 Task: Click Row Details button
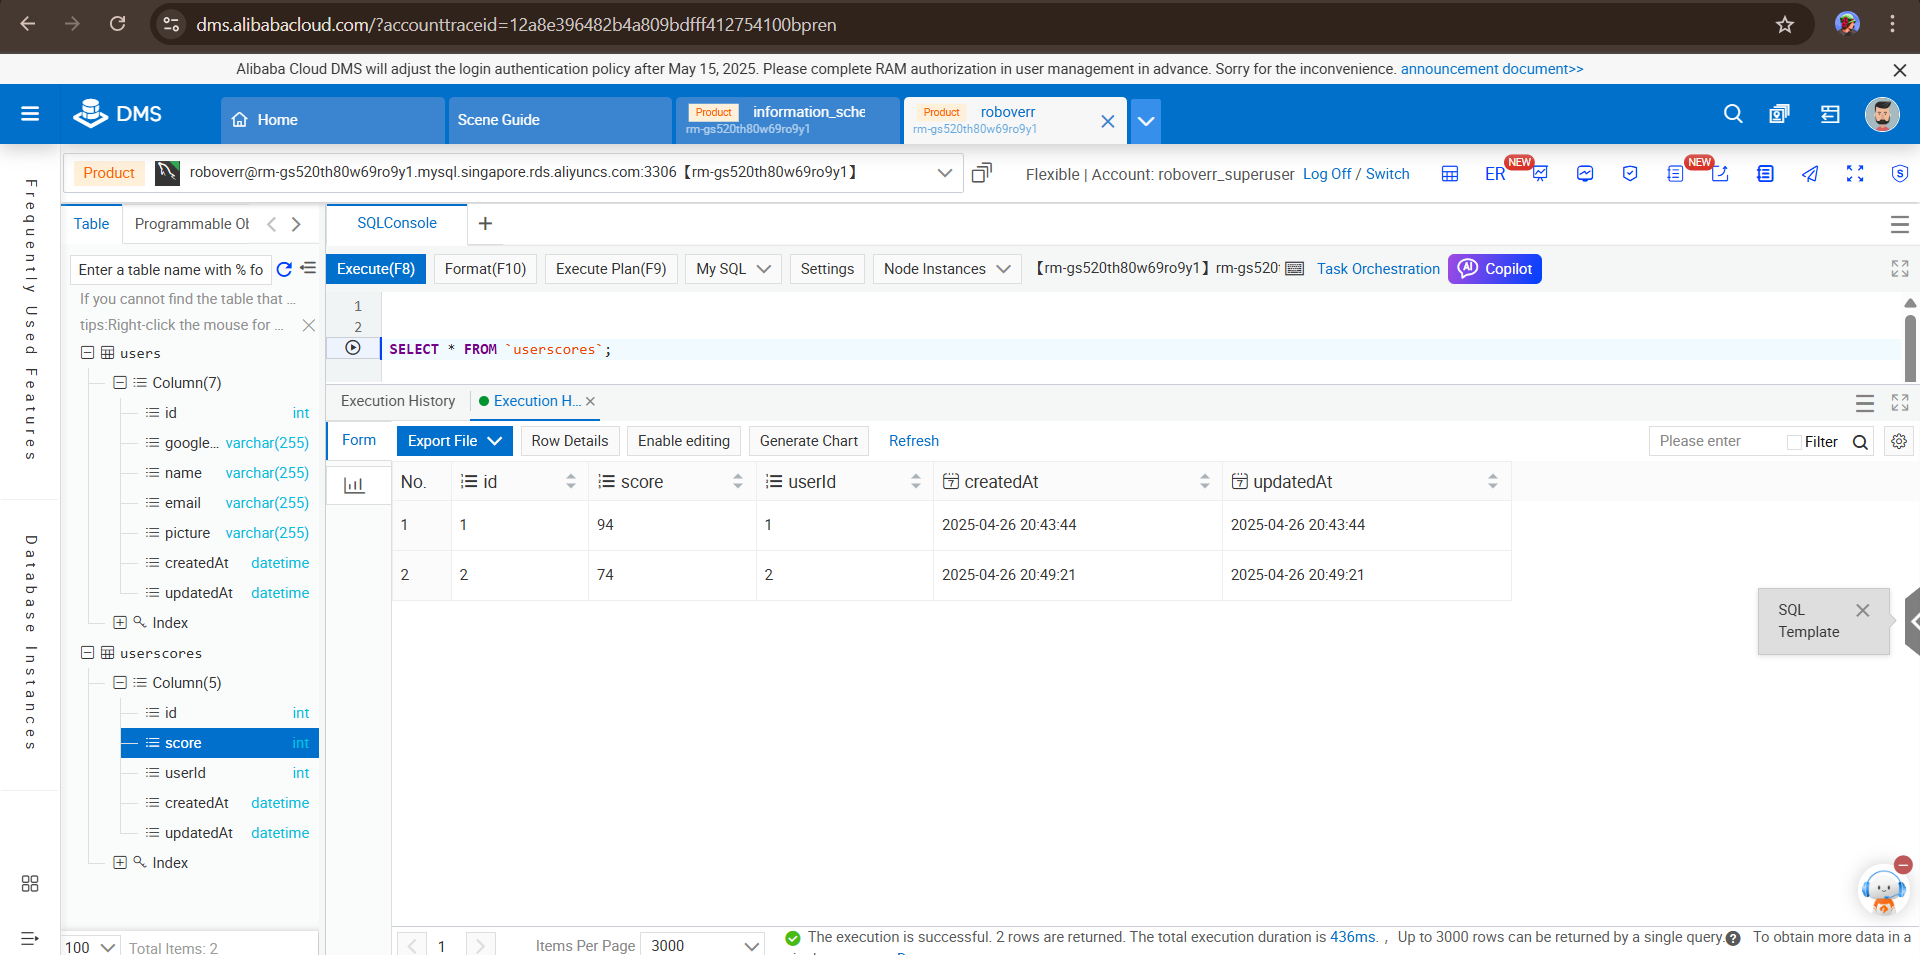pos(570,441)
